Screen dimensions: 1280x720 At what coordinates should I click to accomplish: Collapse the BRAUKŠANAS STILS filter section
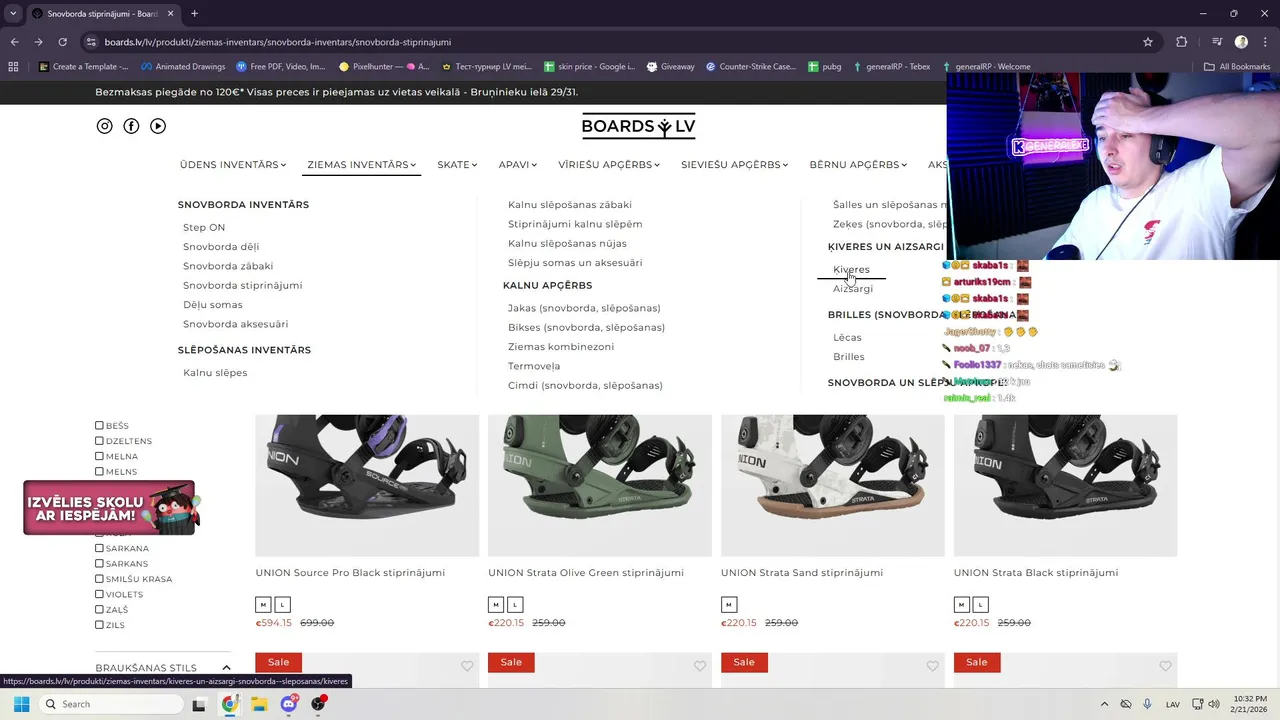point(226,668)
